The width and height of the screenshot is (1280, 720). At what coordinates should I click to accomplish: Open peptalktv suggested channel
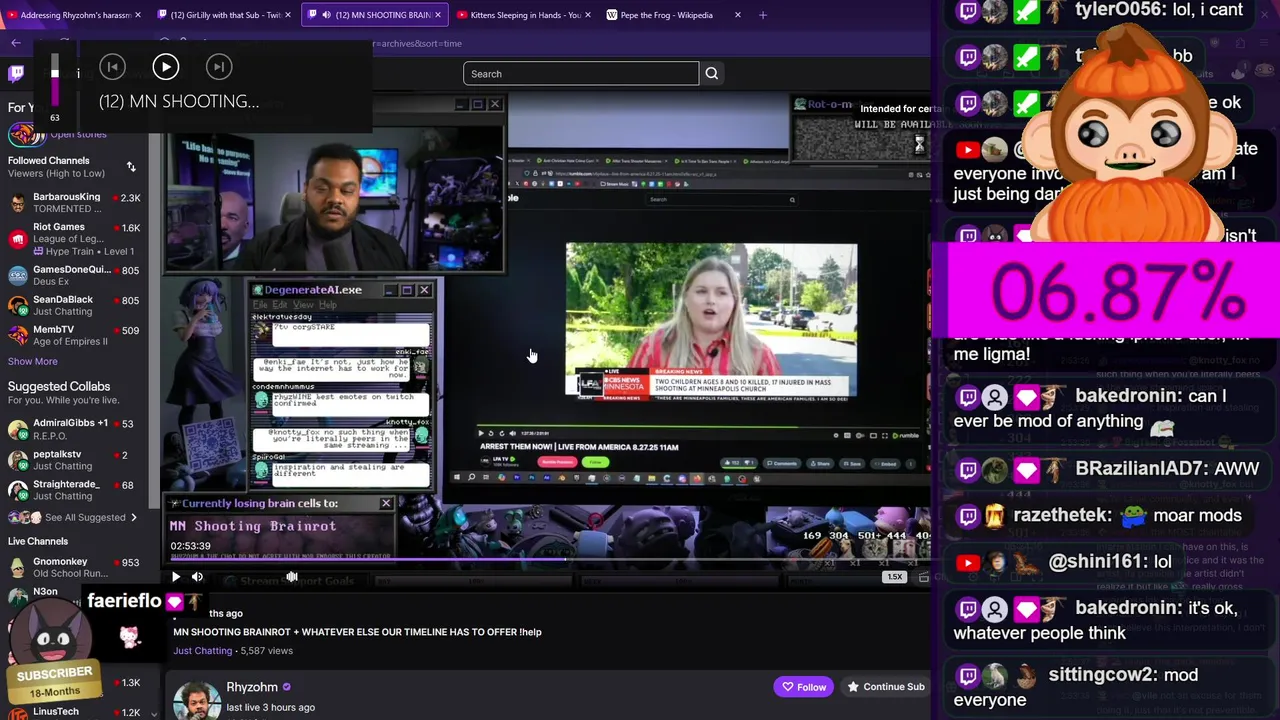74,460
